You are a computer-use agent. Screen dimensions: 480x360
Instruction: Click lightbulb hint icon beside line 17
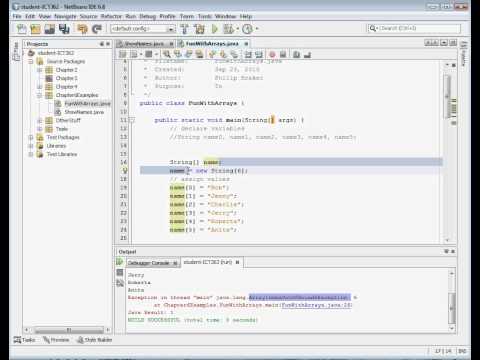pyautogui.click(x=125, y=171)
